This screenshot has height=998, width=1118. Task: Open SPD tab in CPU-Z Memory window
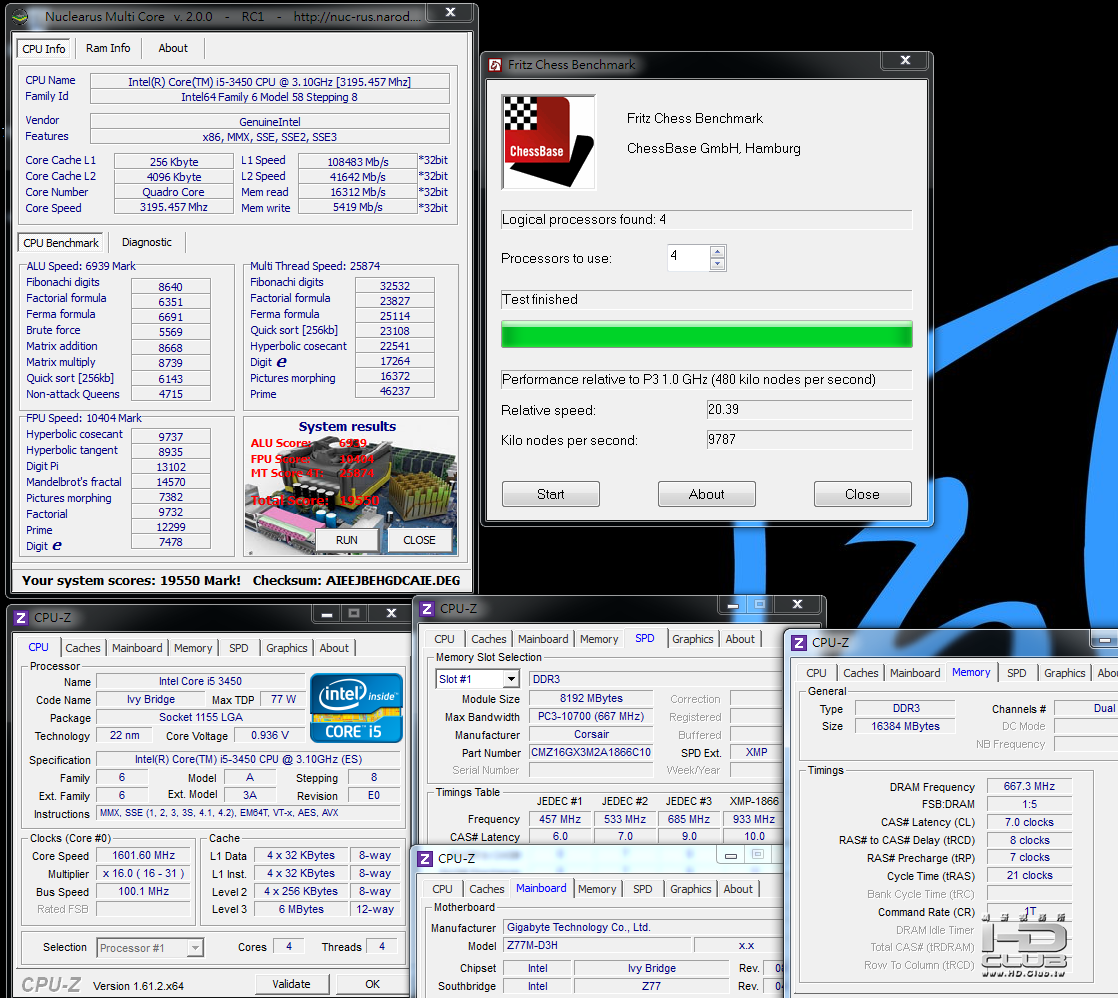click(x=1017, y=673)
